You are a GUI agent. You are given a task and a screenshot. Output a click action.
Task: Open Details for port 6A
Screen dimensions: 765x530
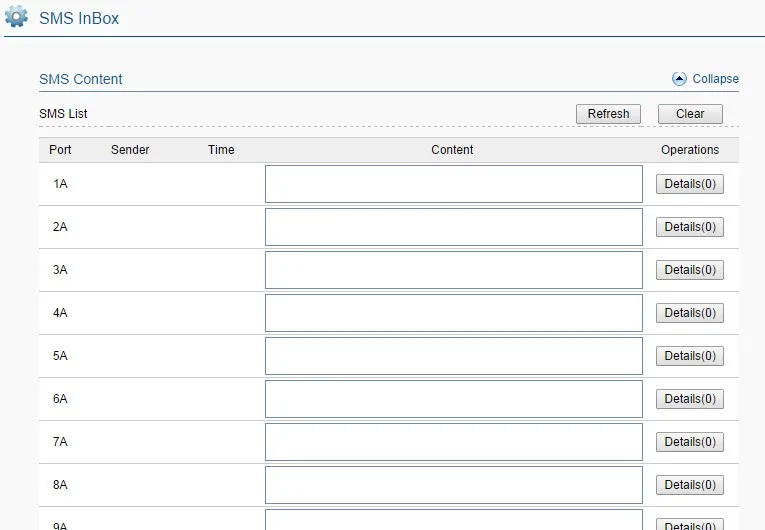point(690,399)
